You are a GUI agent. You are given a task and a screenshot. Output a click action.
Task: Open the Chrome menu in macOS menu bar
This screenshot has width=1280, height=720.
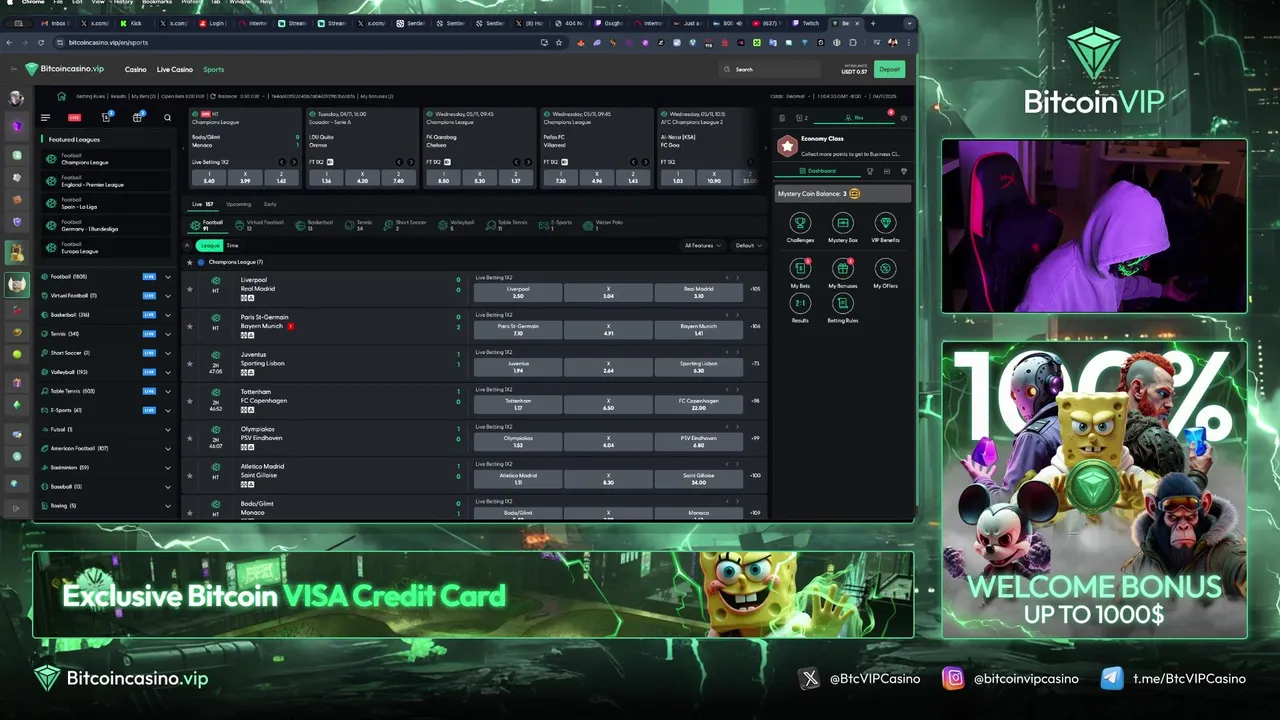click(33, 2)
